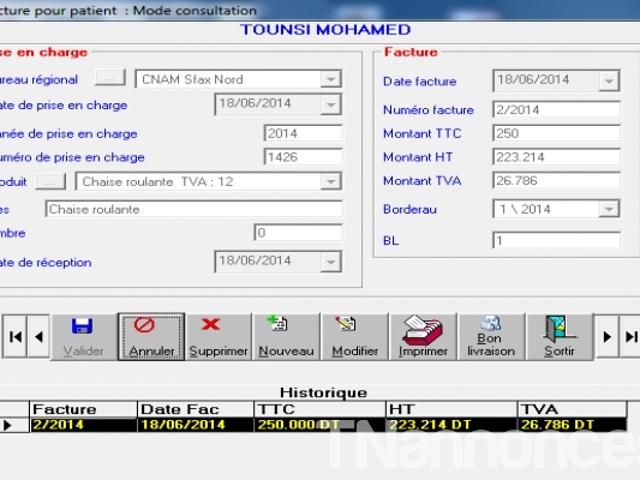Click the Montant TTC field
Image resolution: width=640 pixels, height=480 pixels.
click(557, 133)
